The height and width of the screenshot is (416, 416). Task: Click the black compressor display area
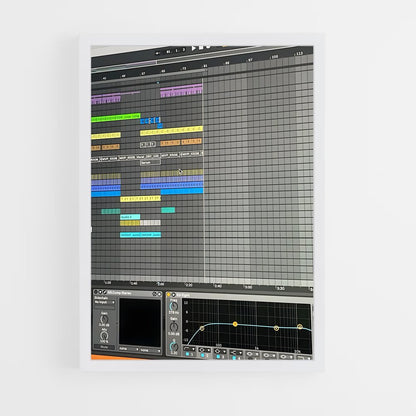pyautogui.click(x=140, y=322)
